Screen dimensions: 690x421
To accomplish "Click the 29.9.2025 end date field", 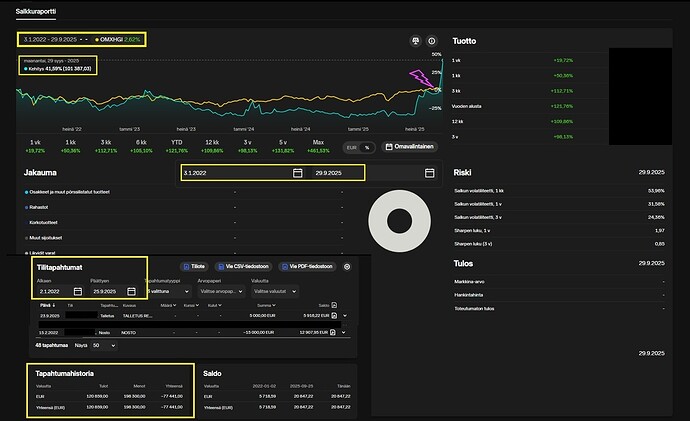I will [338, 173].
